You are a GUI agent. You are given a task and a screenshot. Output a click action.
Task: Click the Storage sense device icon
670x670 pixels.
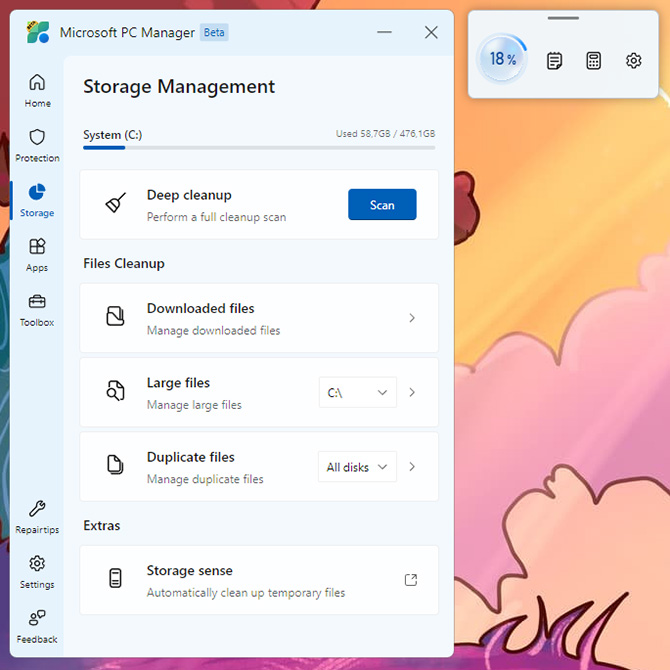(115, 578)
